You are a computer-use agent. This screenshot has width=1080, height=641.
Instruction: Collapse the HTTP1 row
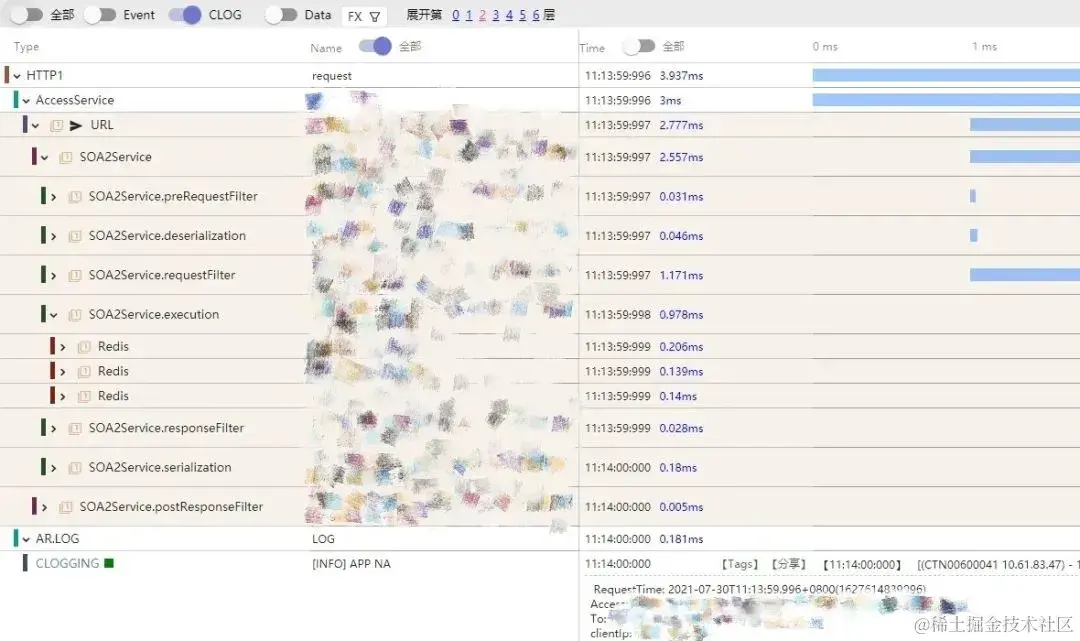[x=17, y=76]
